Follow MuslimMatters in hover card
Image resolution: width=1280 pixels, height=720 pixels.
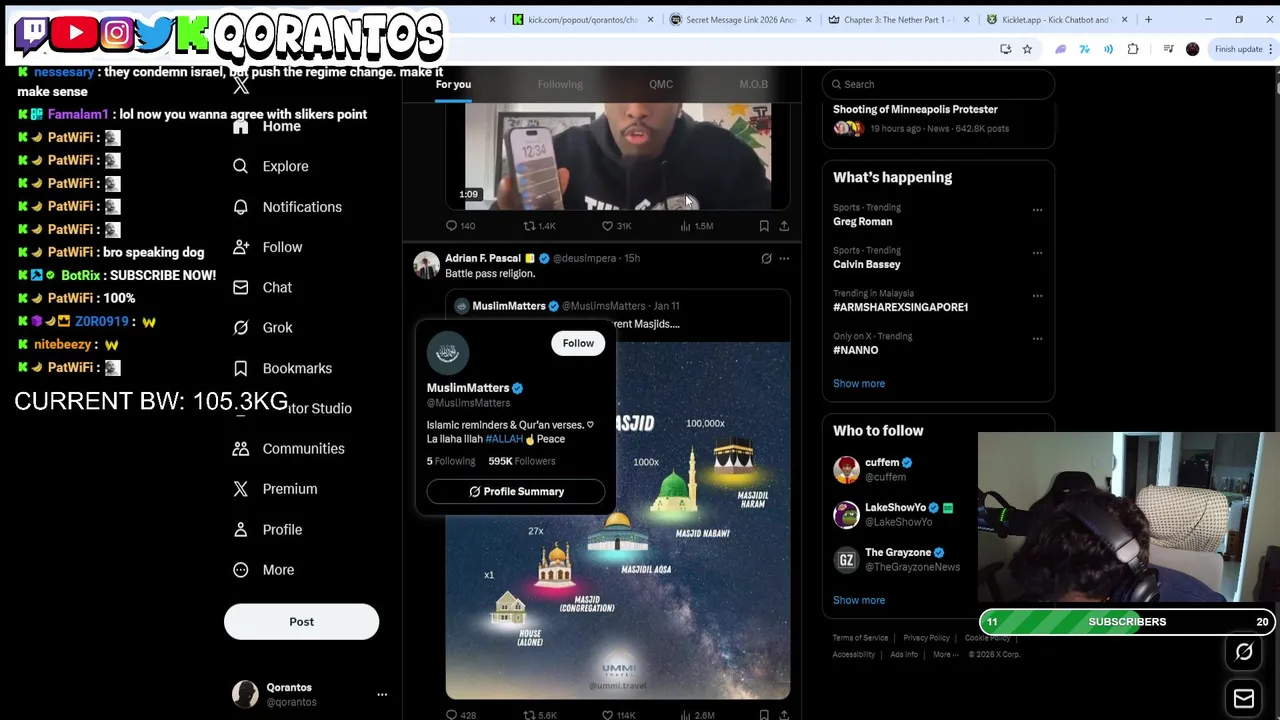click(x=578, y=343)
